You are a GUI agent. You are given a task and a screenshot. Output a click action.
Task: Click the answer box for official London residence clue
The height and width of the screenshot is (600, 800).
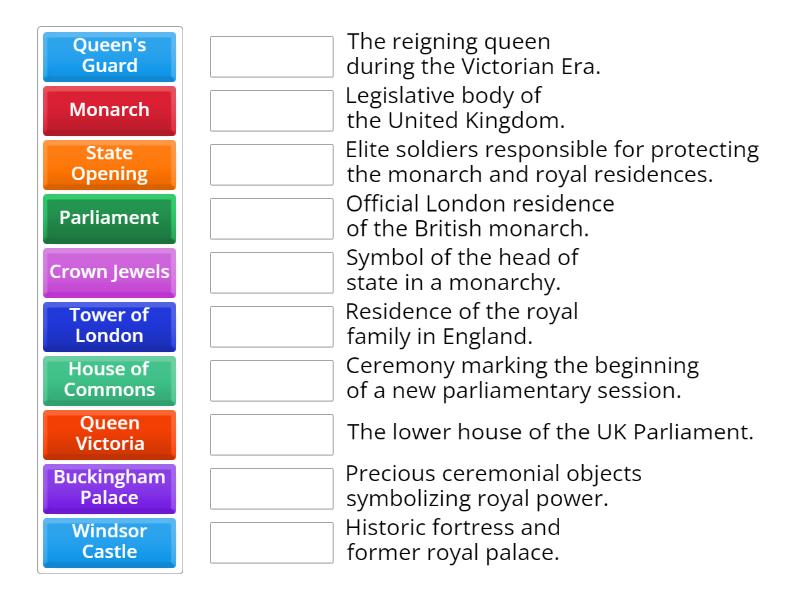271,218
